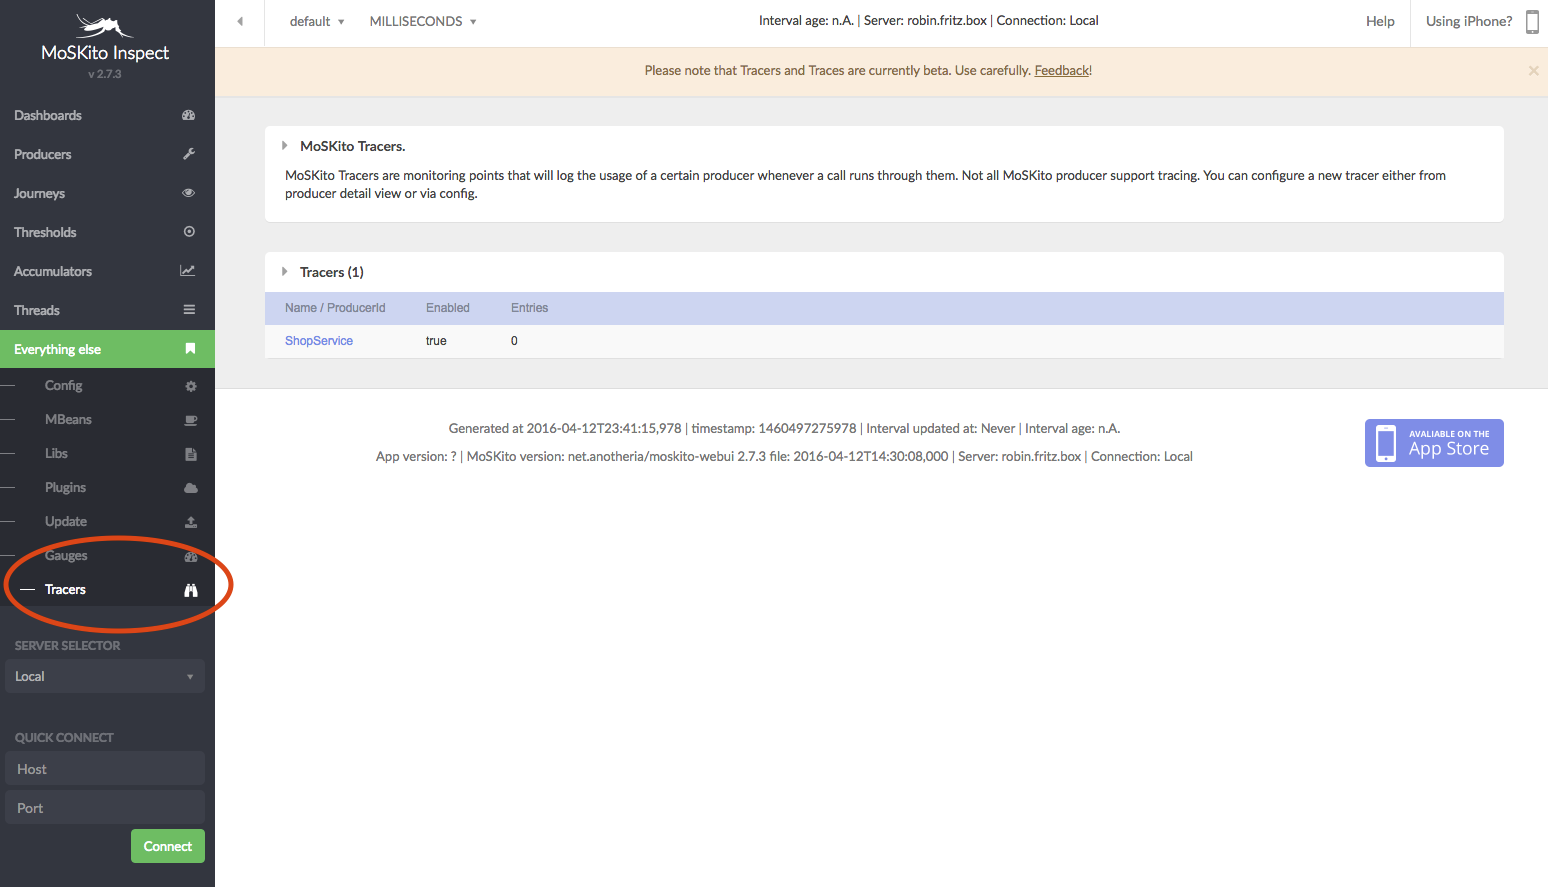The image size is (1548, 887).
Task: Click the QUICK CONNECT heading
Action: tap(64, 738)
